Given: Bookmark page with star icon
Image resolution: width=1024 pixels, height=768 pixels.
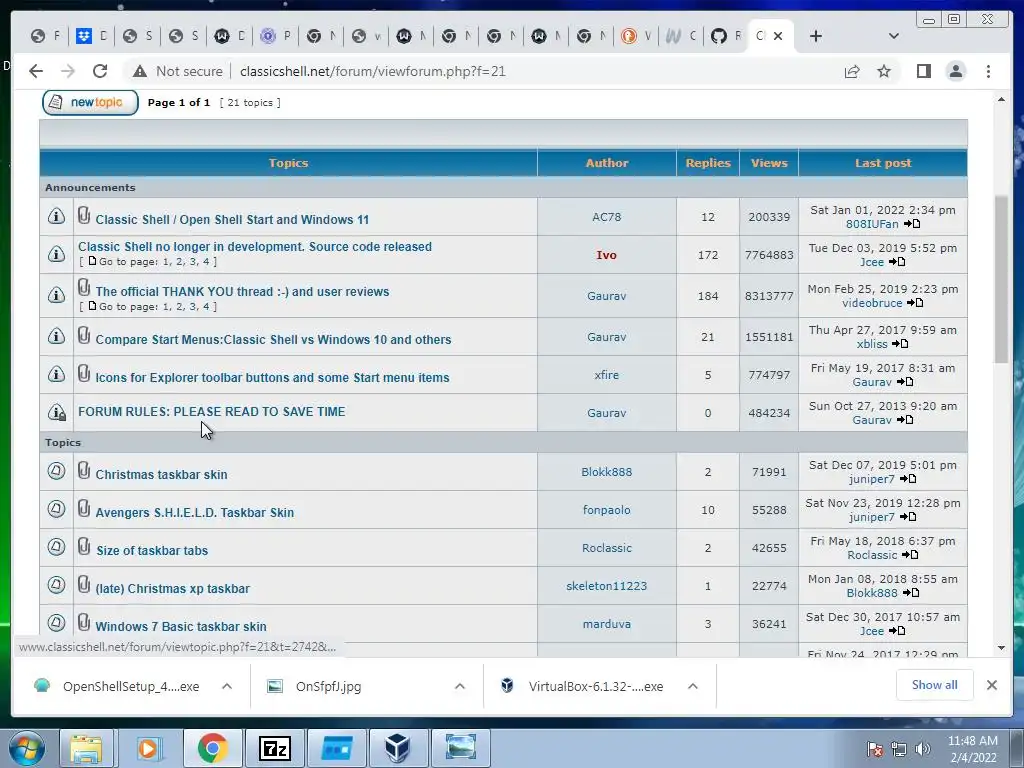Looking at the screenshot, I should [x=884, y=71].
